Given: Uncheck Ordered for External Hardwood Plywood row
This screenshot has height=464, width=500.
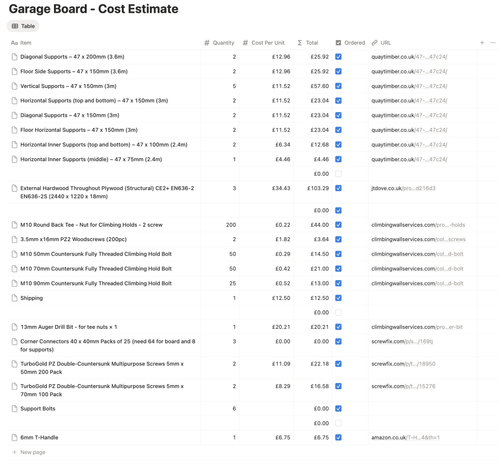Looking at the screenshot, I should (338, 188).
